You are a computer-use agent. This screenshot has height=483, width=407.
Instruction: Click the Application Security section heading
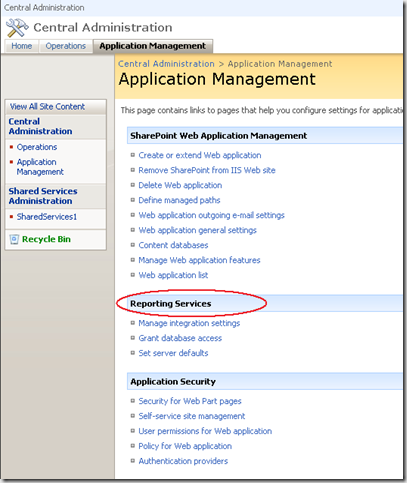coord(173,382)
